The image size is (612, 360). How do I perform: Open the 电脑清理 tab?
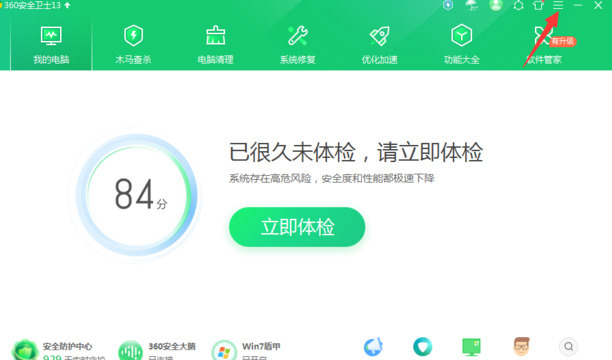(x=215, y=45)
